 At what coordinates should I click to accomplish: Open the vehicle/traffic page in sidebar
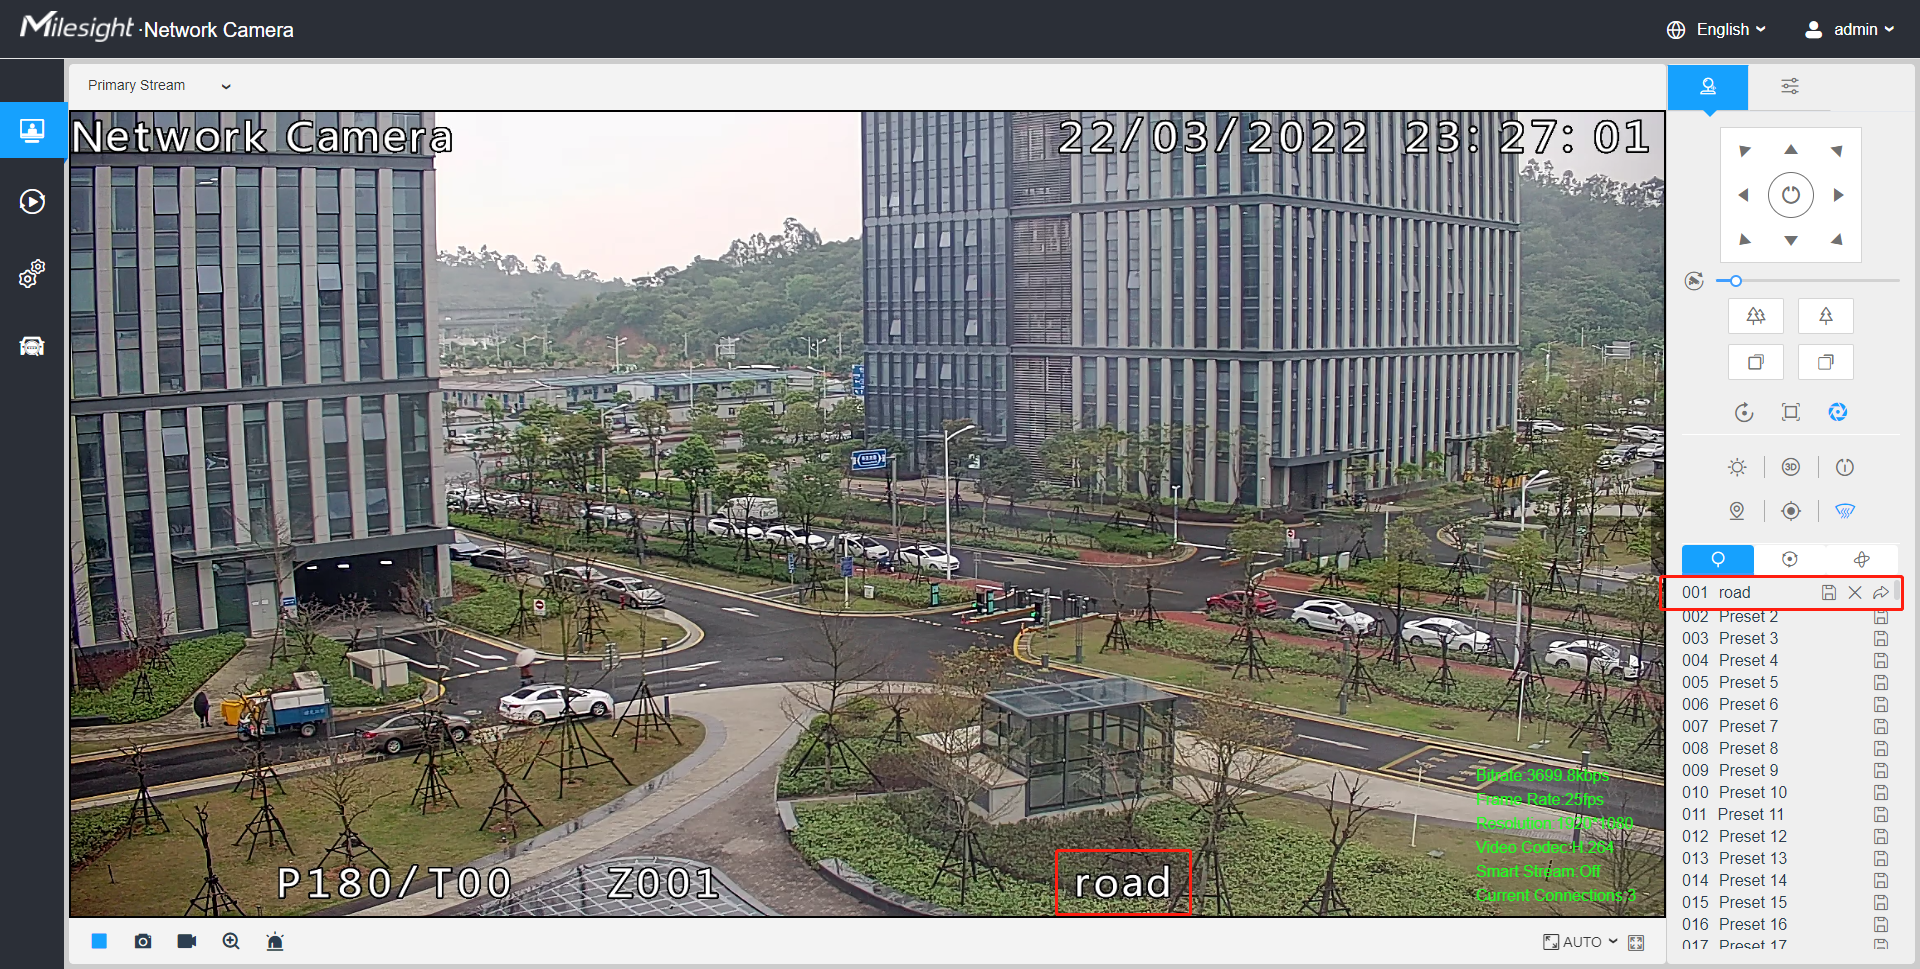point(32,346)
